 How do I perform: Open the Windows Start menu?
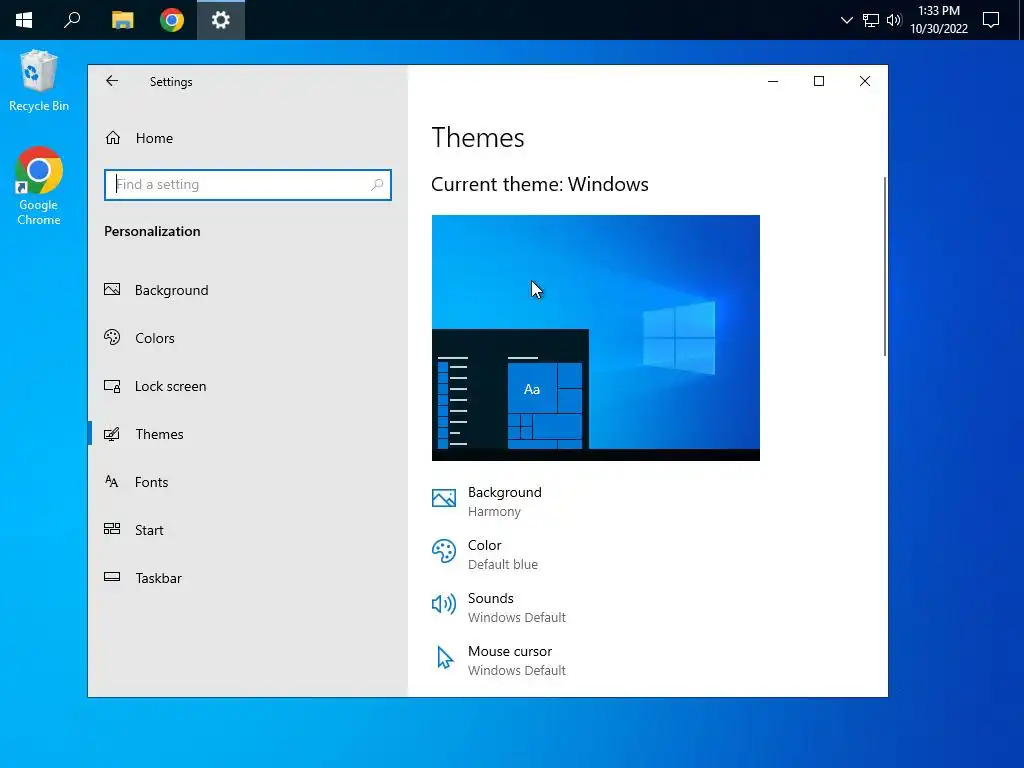24,20
